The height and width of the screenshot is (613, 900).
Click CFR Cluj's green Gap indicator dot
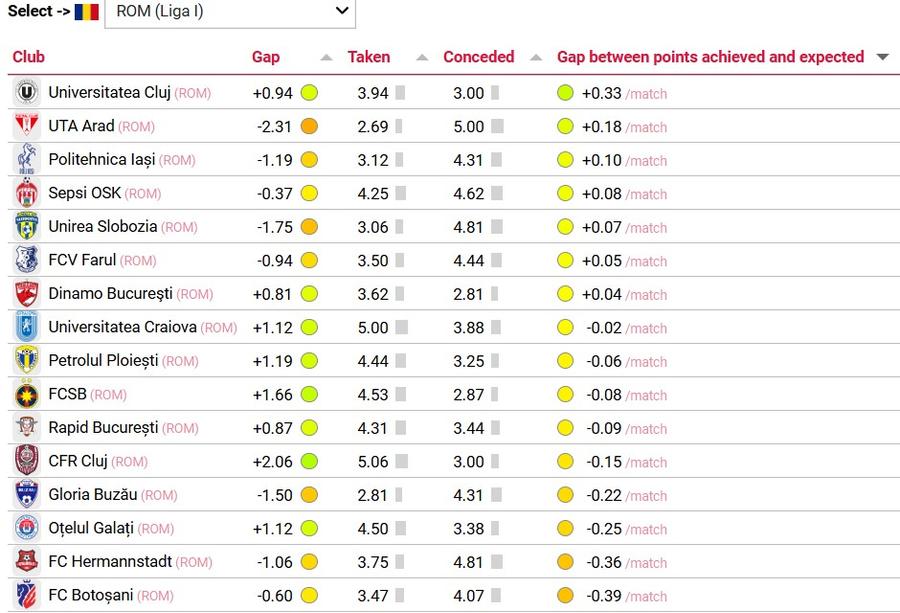click(309, 461)
